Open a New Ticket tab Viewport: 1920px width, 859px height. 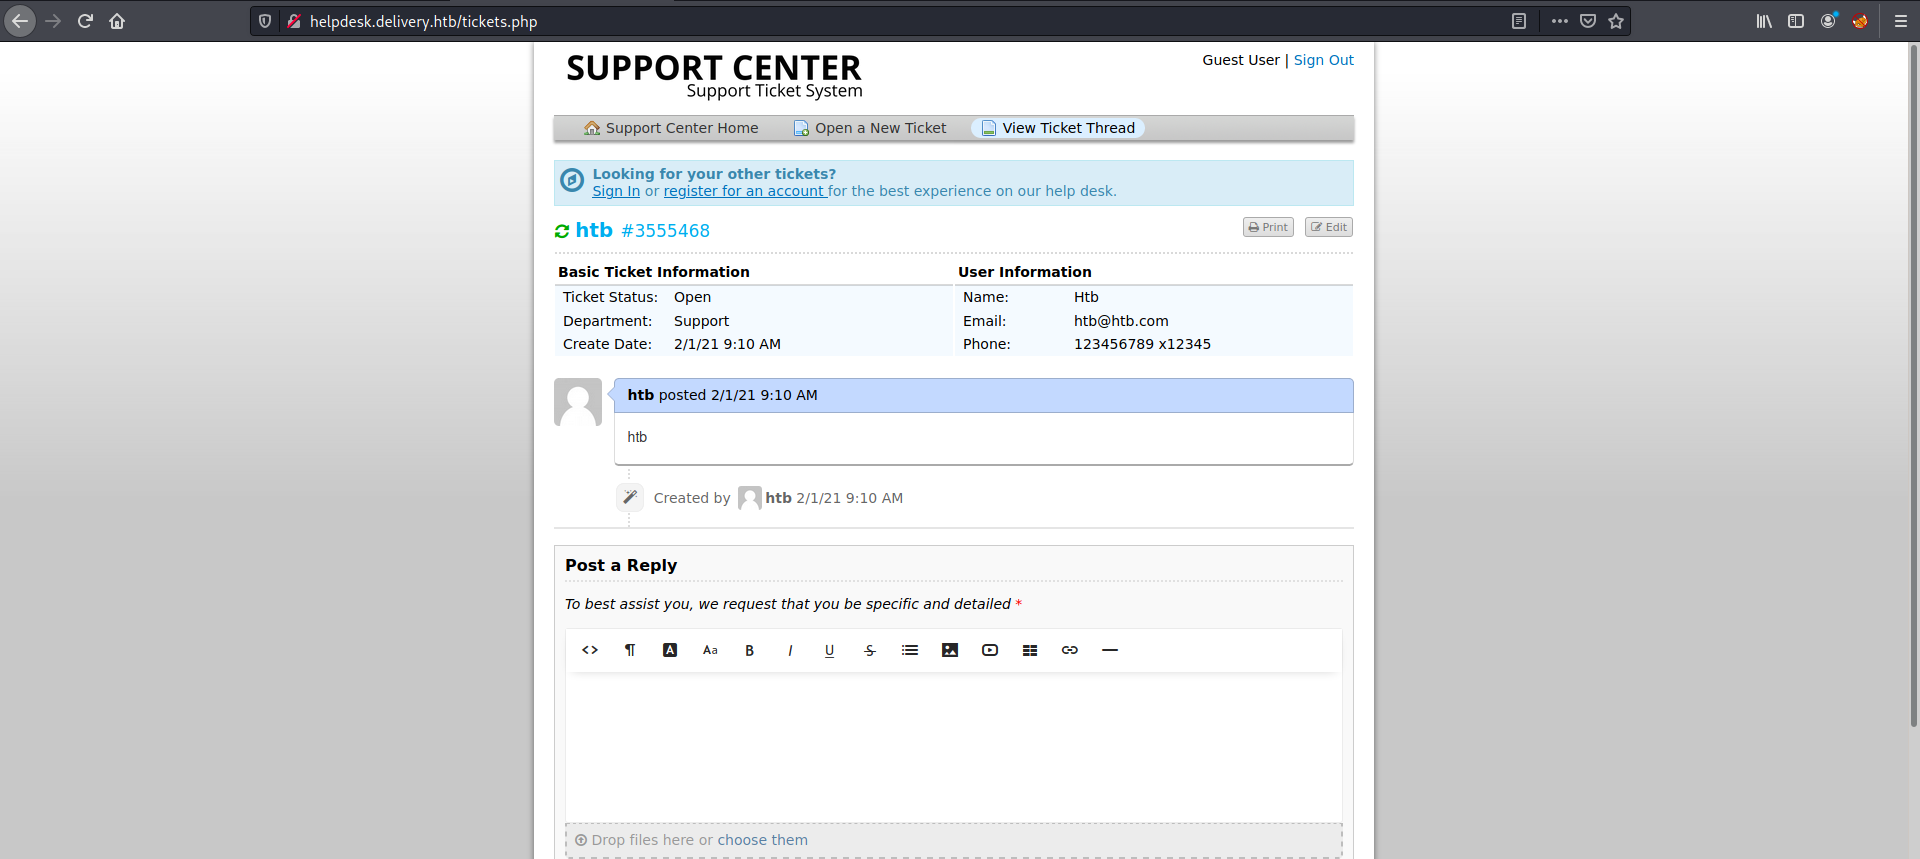pyautogui.click(x=870, y=128)
